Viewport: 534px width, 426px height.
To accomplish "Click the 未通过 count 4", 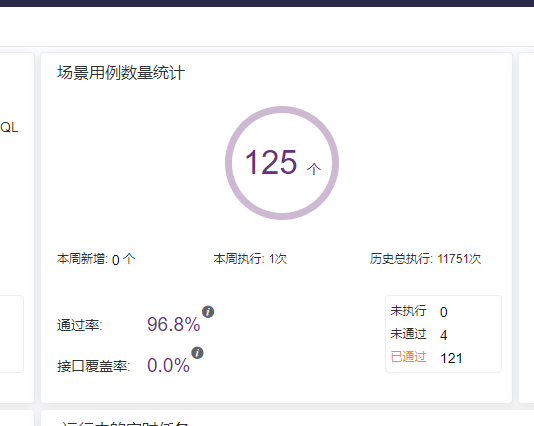I will pyautogui.click(x=443, y=335).
